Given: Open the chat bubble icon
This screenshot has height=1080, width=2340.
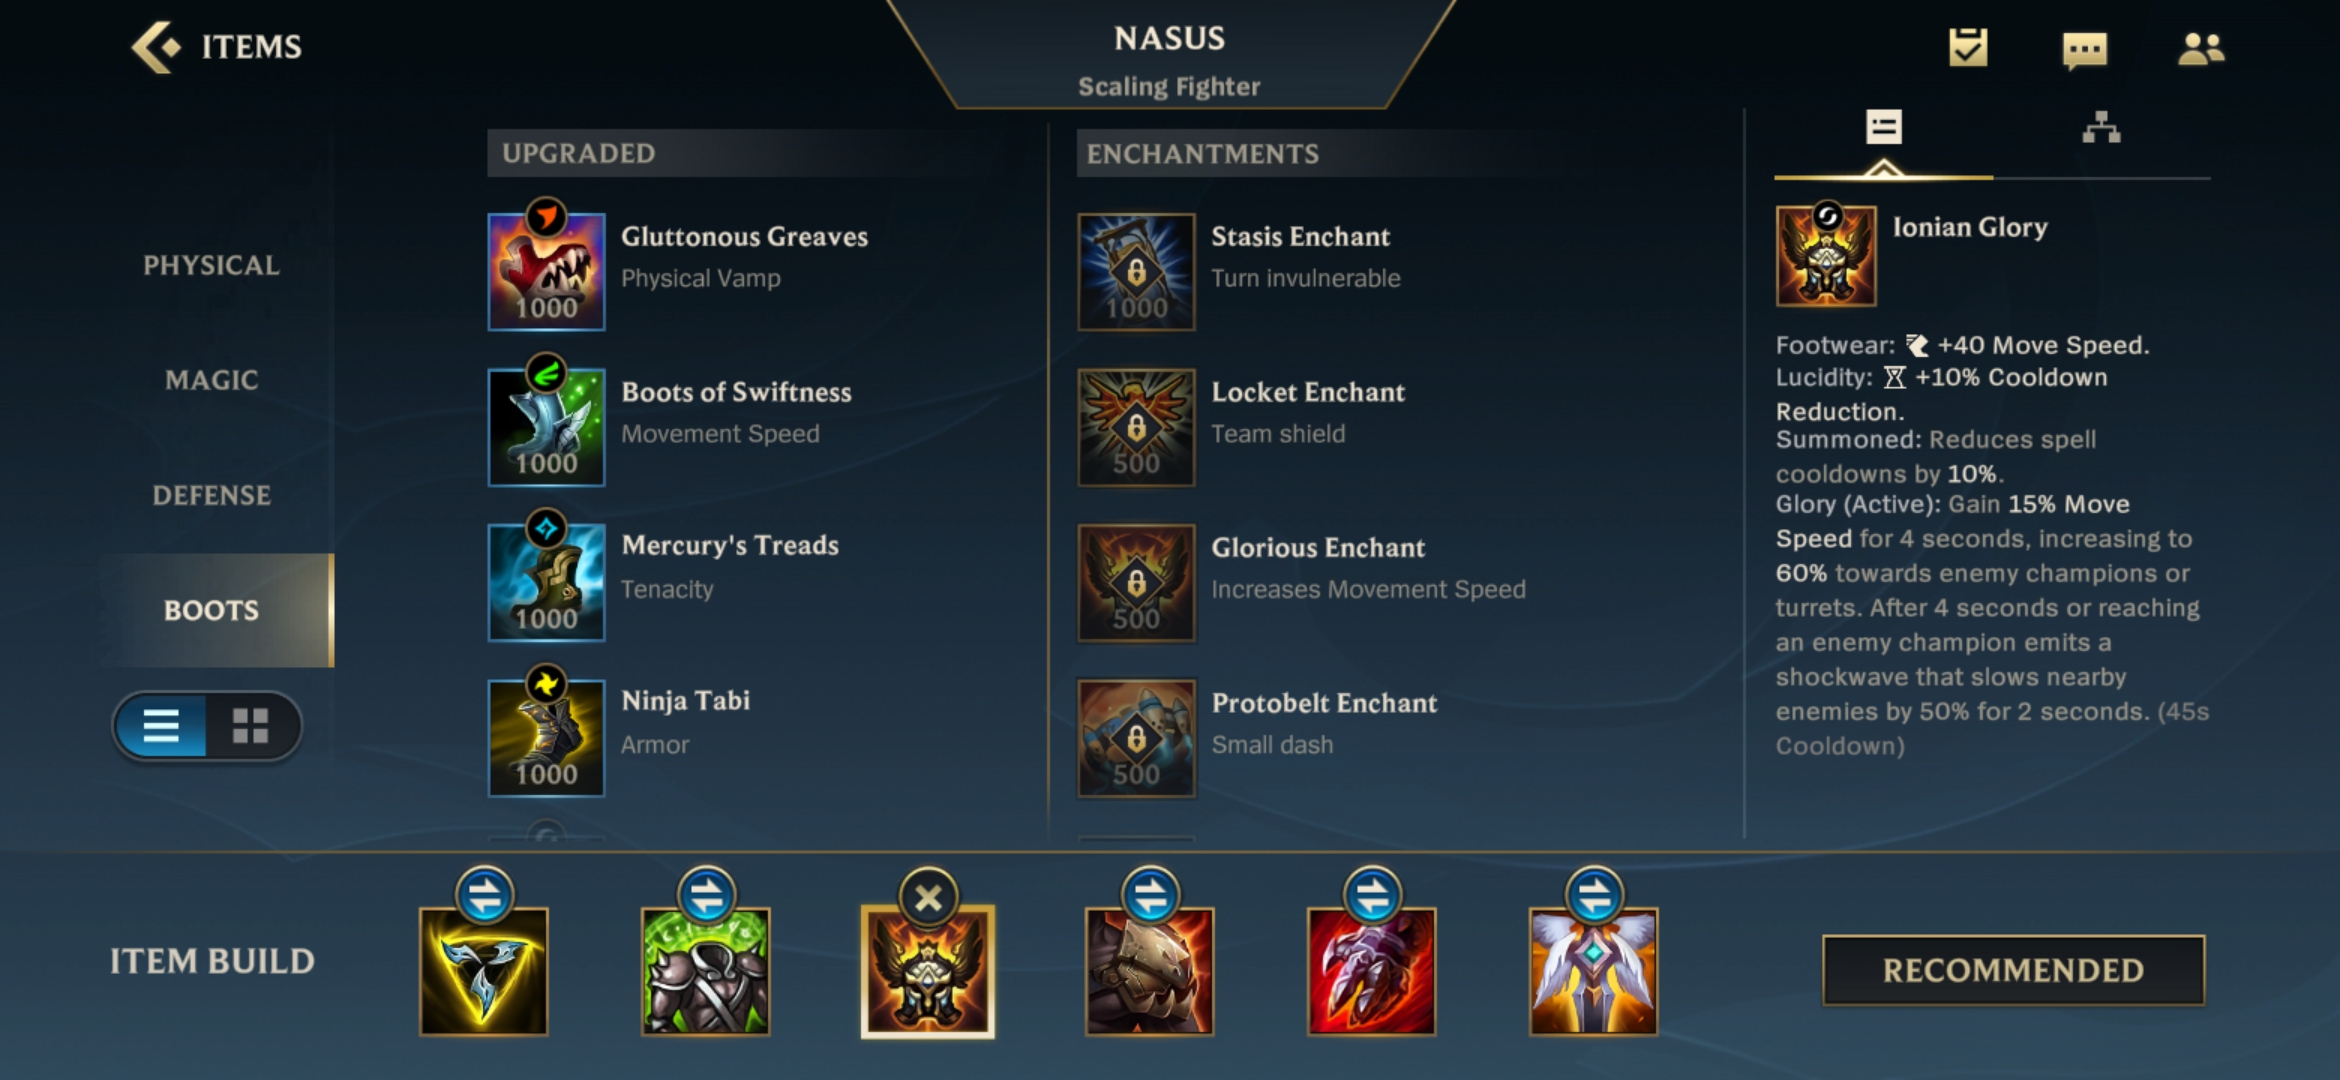Looking at the screenshot, I should [x=2084, y=50].
